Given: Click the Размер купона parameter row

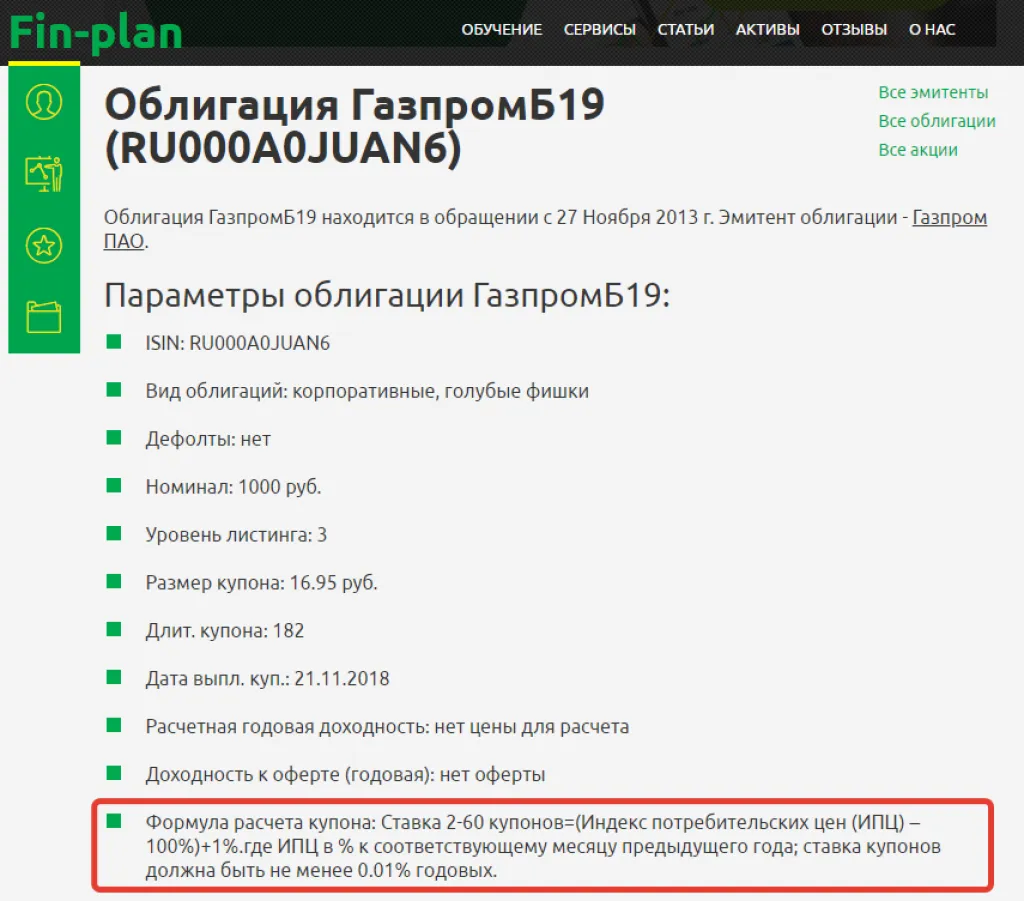Looking at the screenshot, I should coord(262,582).
